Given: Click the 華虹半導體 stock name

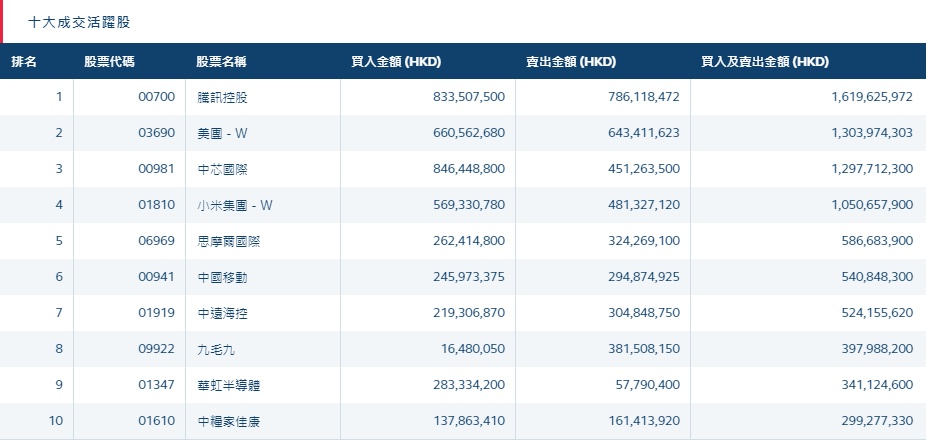Looking at the screenshot, I should 229,385.
